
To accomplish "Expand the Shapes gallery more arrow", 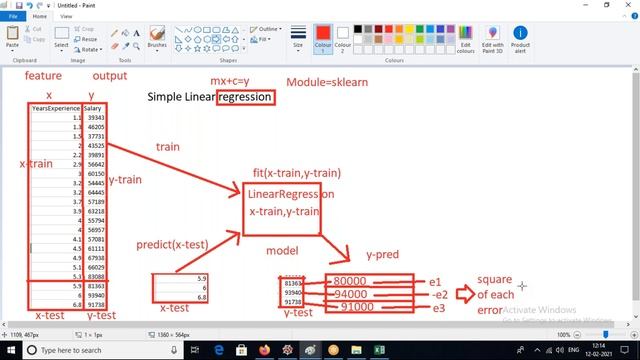I will pos(244,49).
